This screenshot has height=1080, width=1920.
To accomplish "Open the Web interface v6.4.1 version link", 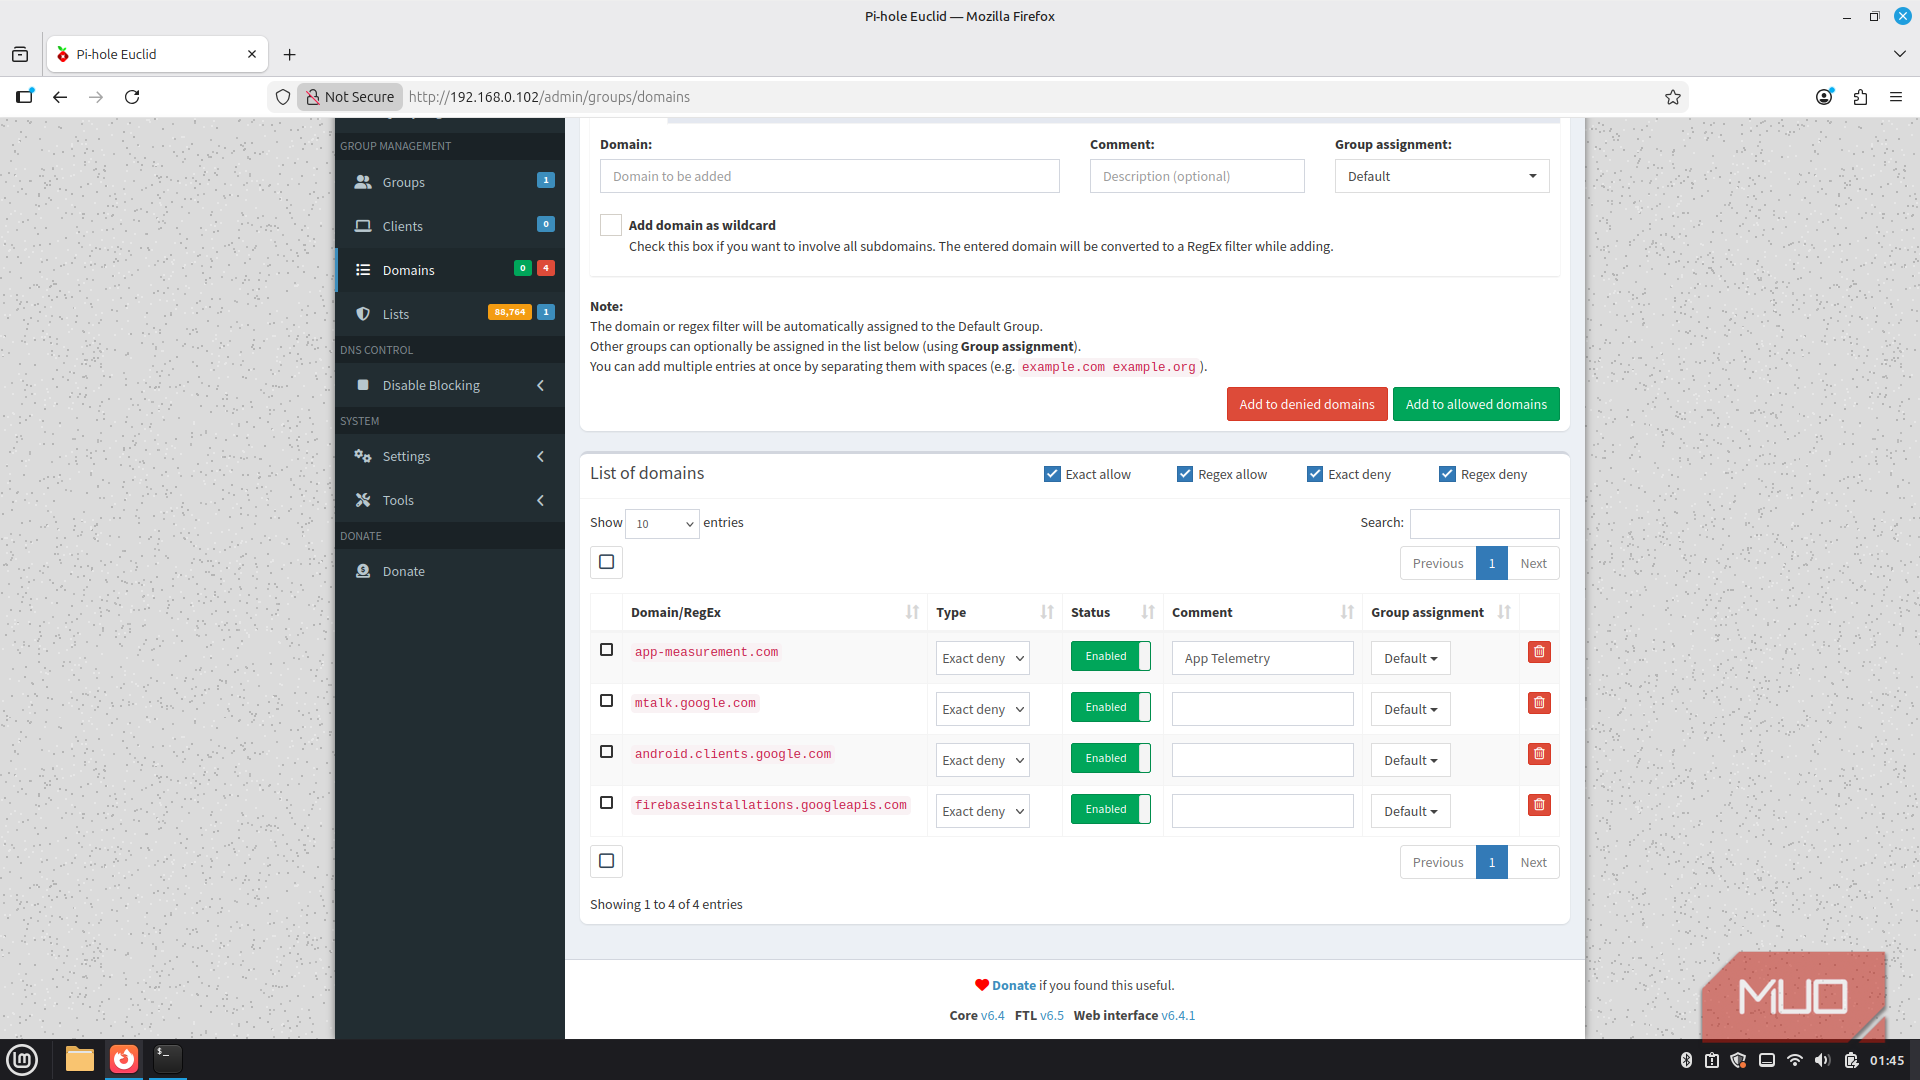I will [1178, 1015].
